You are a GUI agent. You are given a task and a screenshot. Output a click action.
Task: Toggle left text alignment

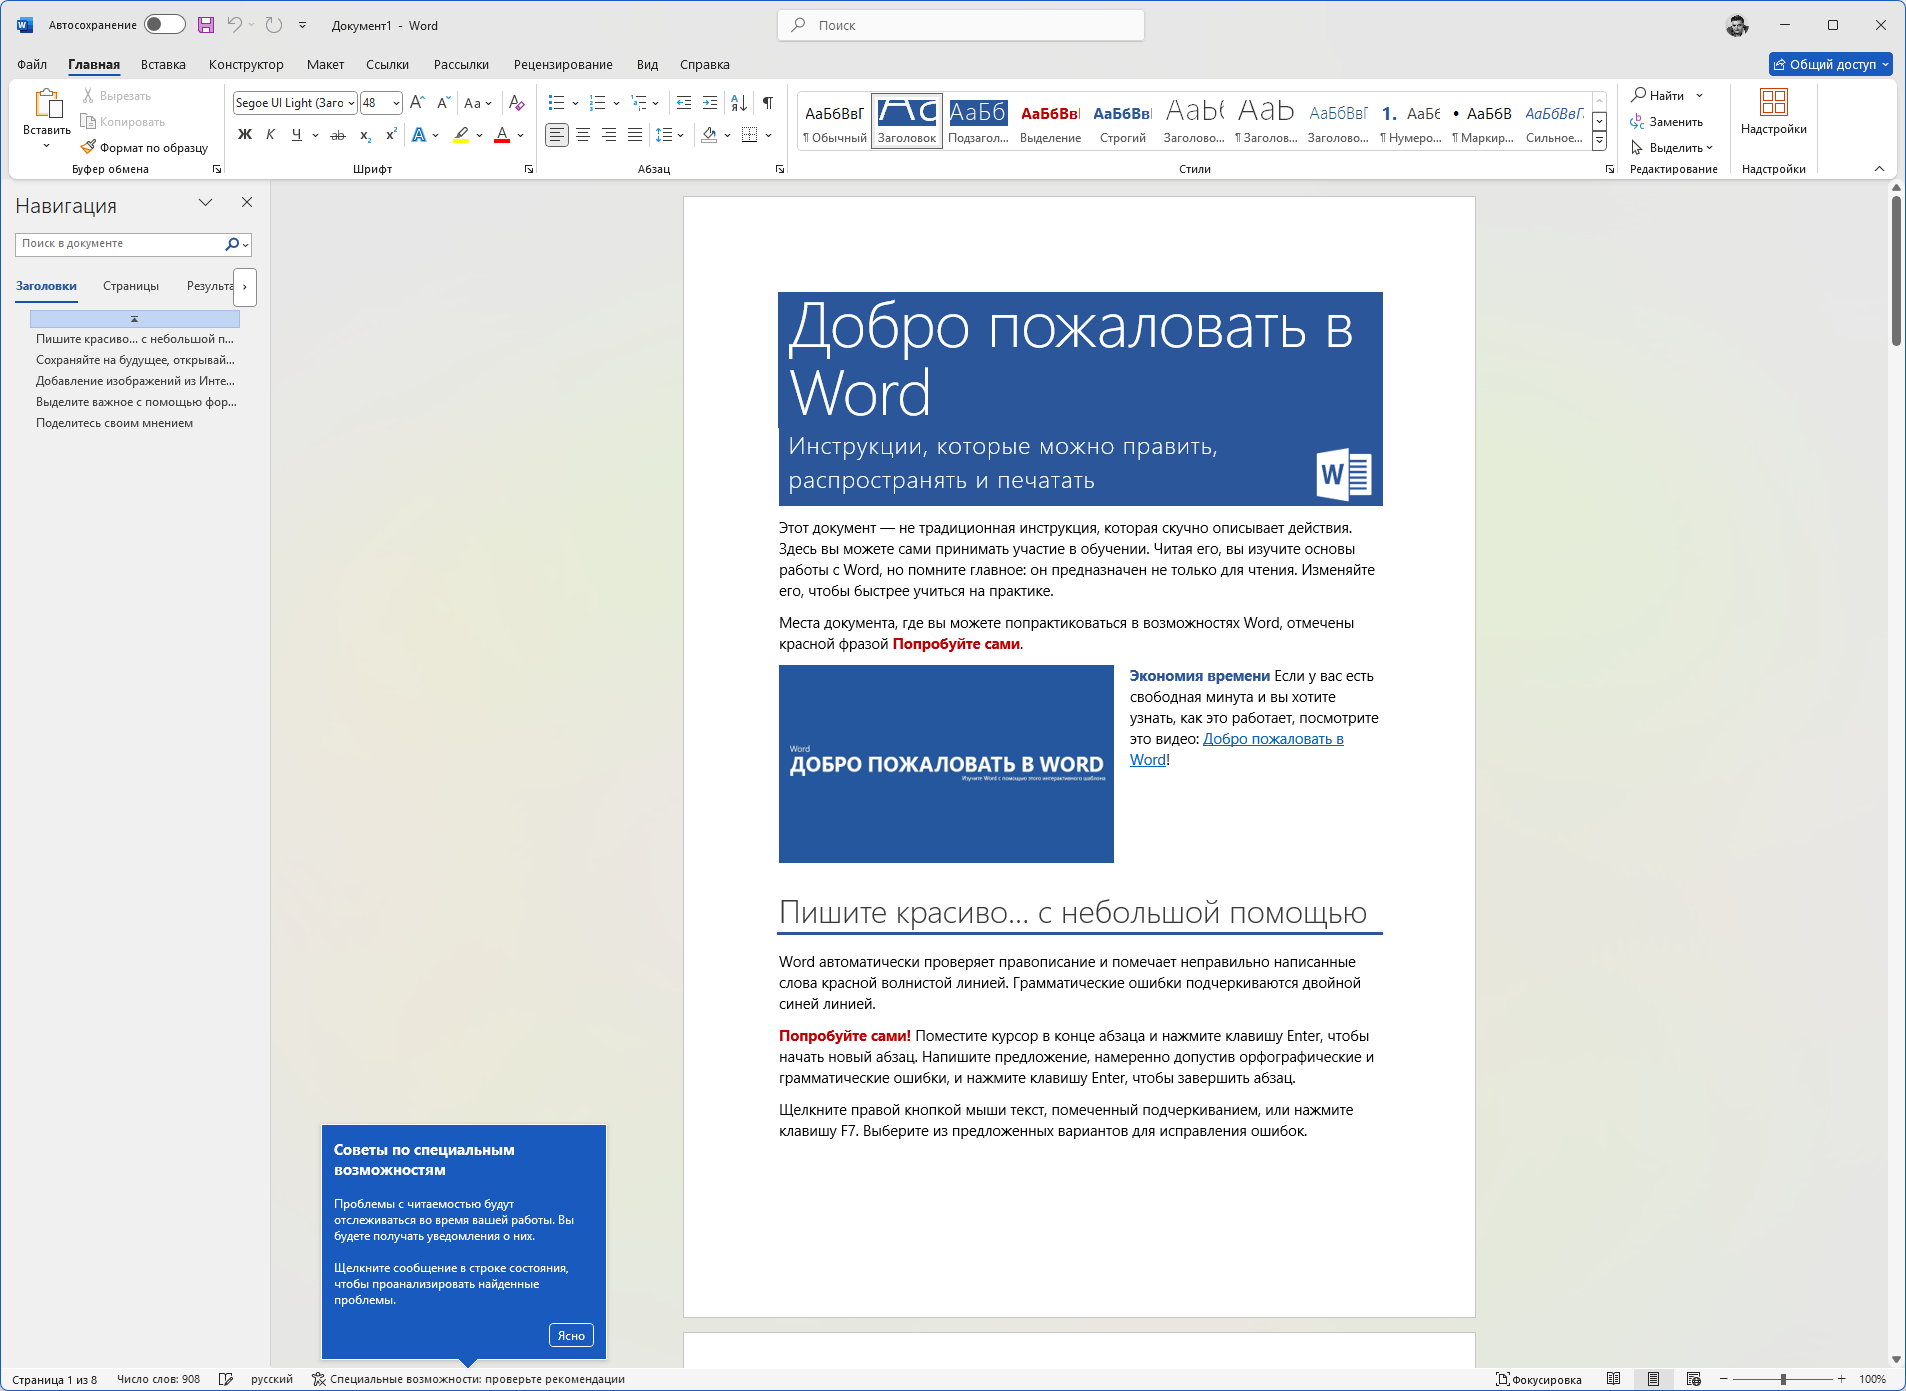[557, 135]
